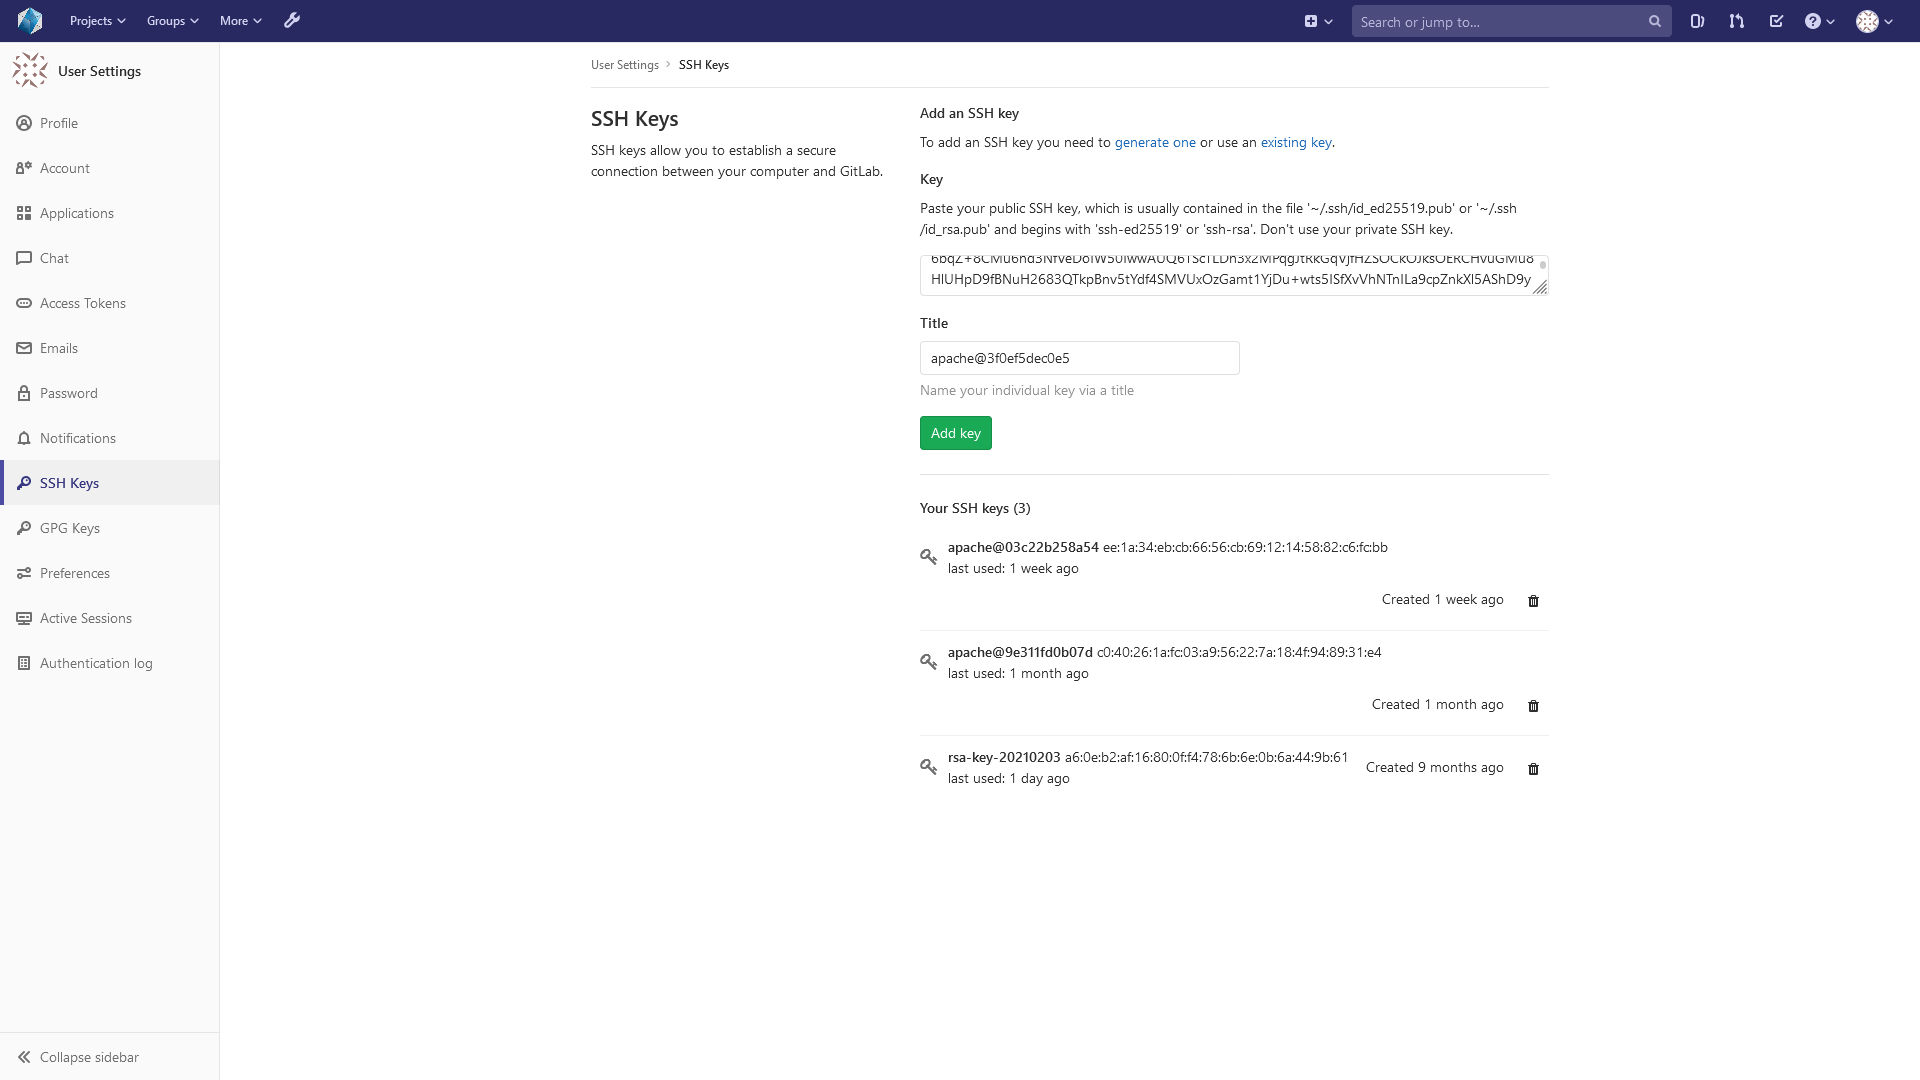Open Access Tokens settings page
This screenshot has height=1080, width=1920.
click(83, 303)
